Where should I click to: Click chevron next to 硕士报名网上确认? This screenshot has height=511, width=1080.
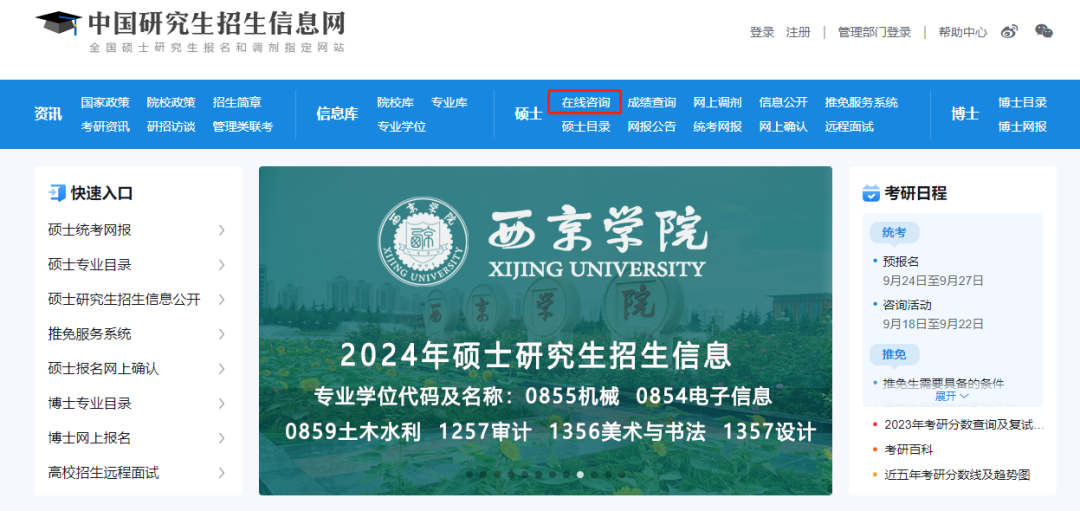(x=222, y=369)
